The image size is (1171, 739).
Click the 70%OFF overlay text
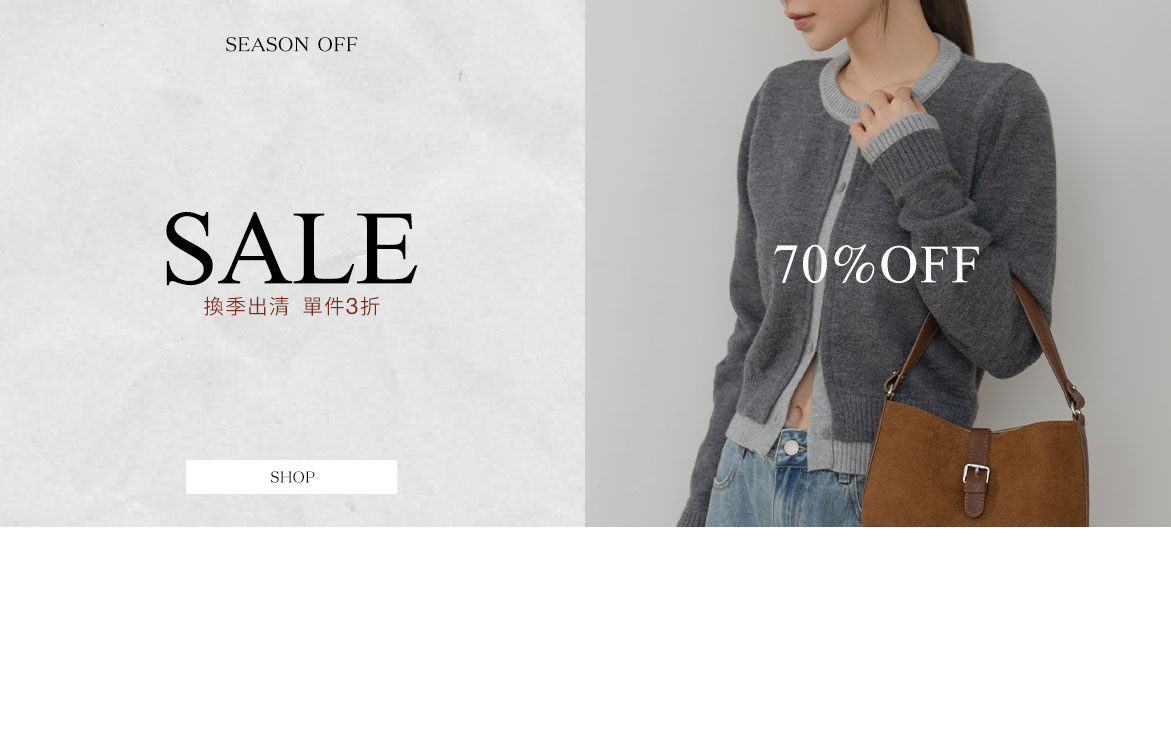875,264
